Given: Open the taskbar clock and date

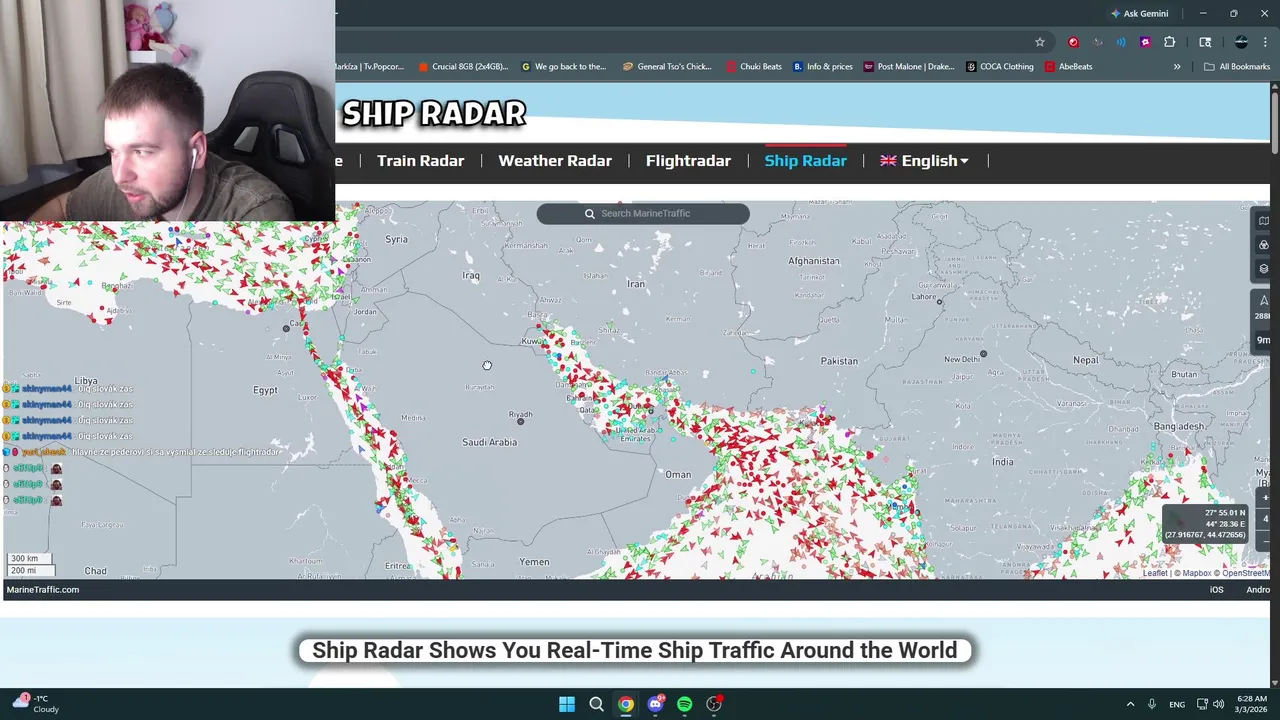Looking at the screenshot, I should [x=1252, y=704].
